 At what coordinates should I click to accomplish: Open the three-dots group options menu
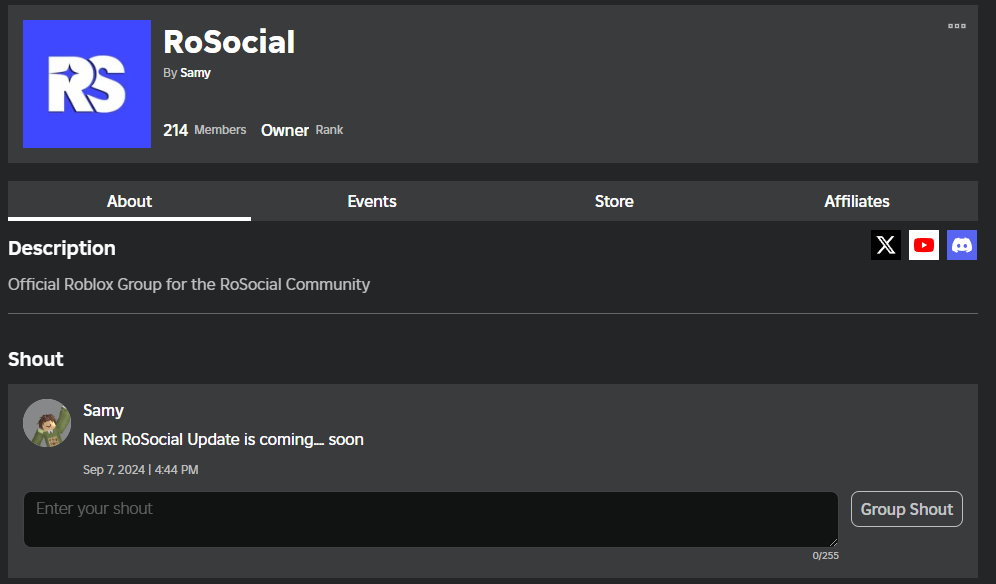click(x=957, y=26)
